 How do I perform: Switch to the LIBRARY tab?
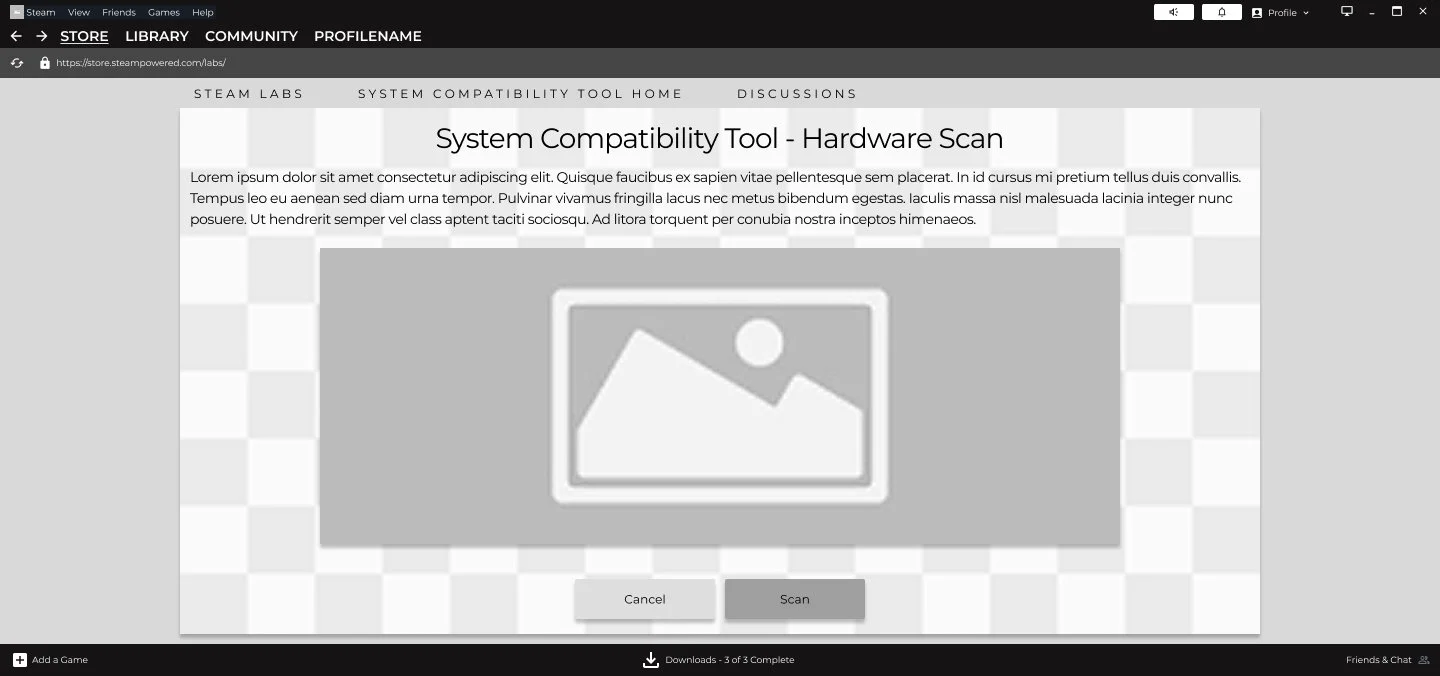click(x=157, y=36)
